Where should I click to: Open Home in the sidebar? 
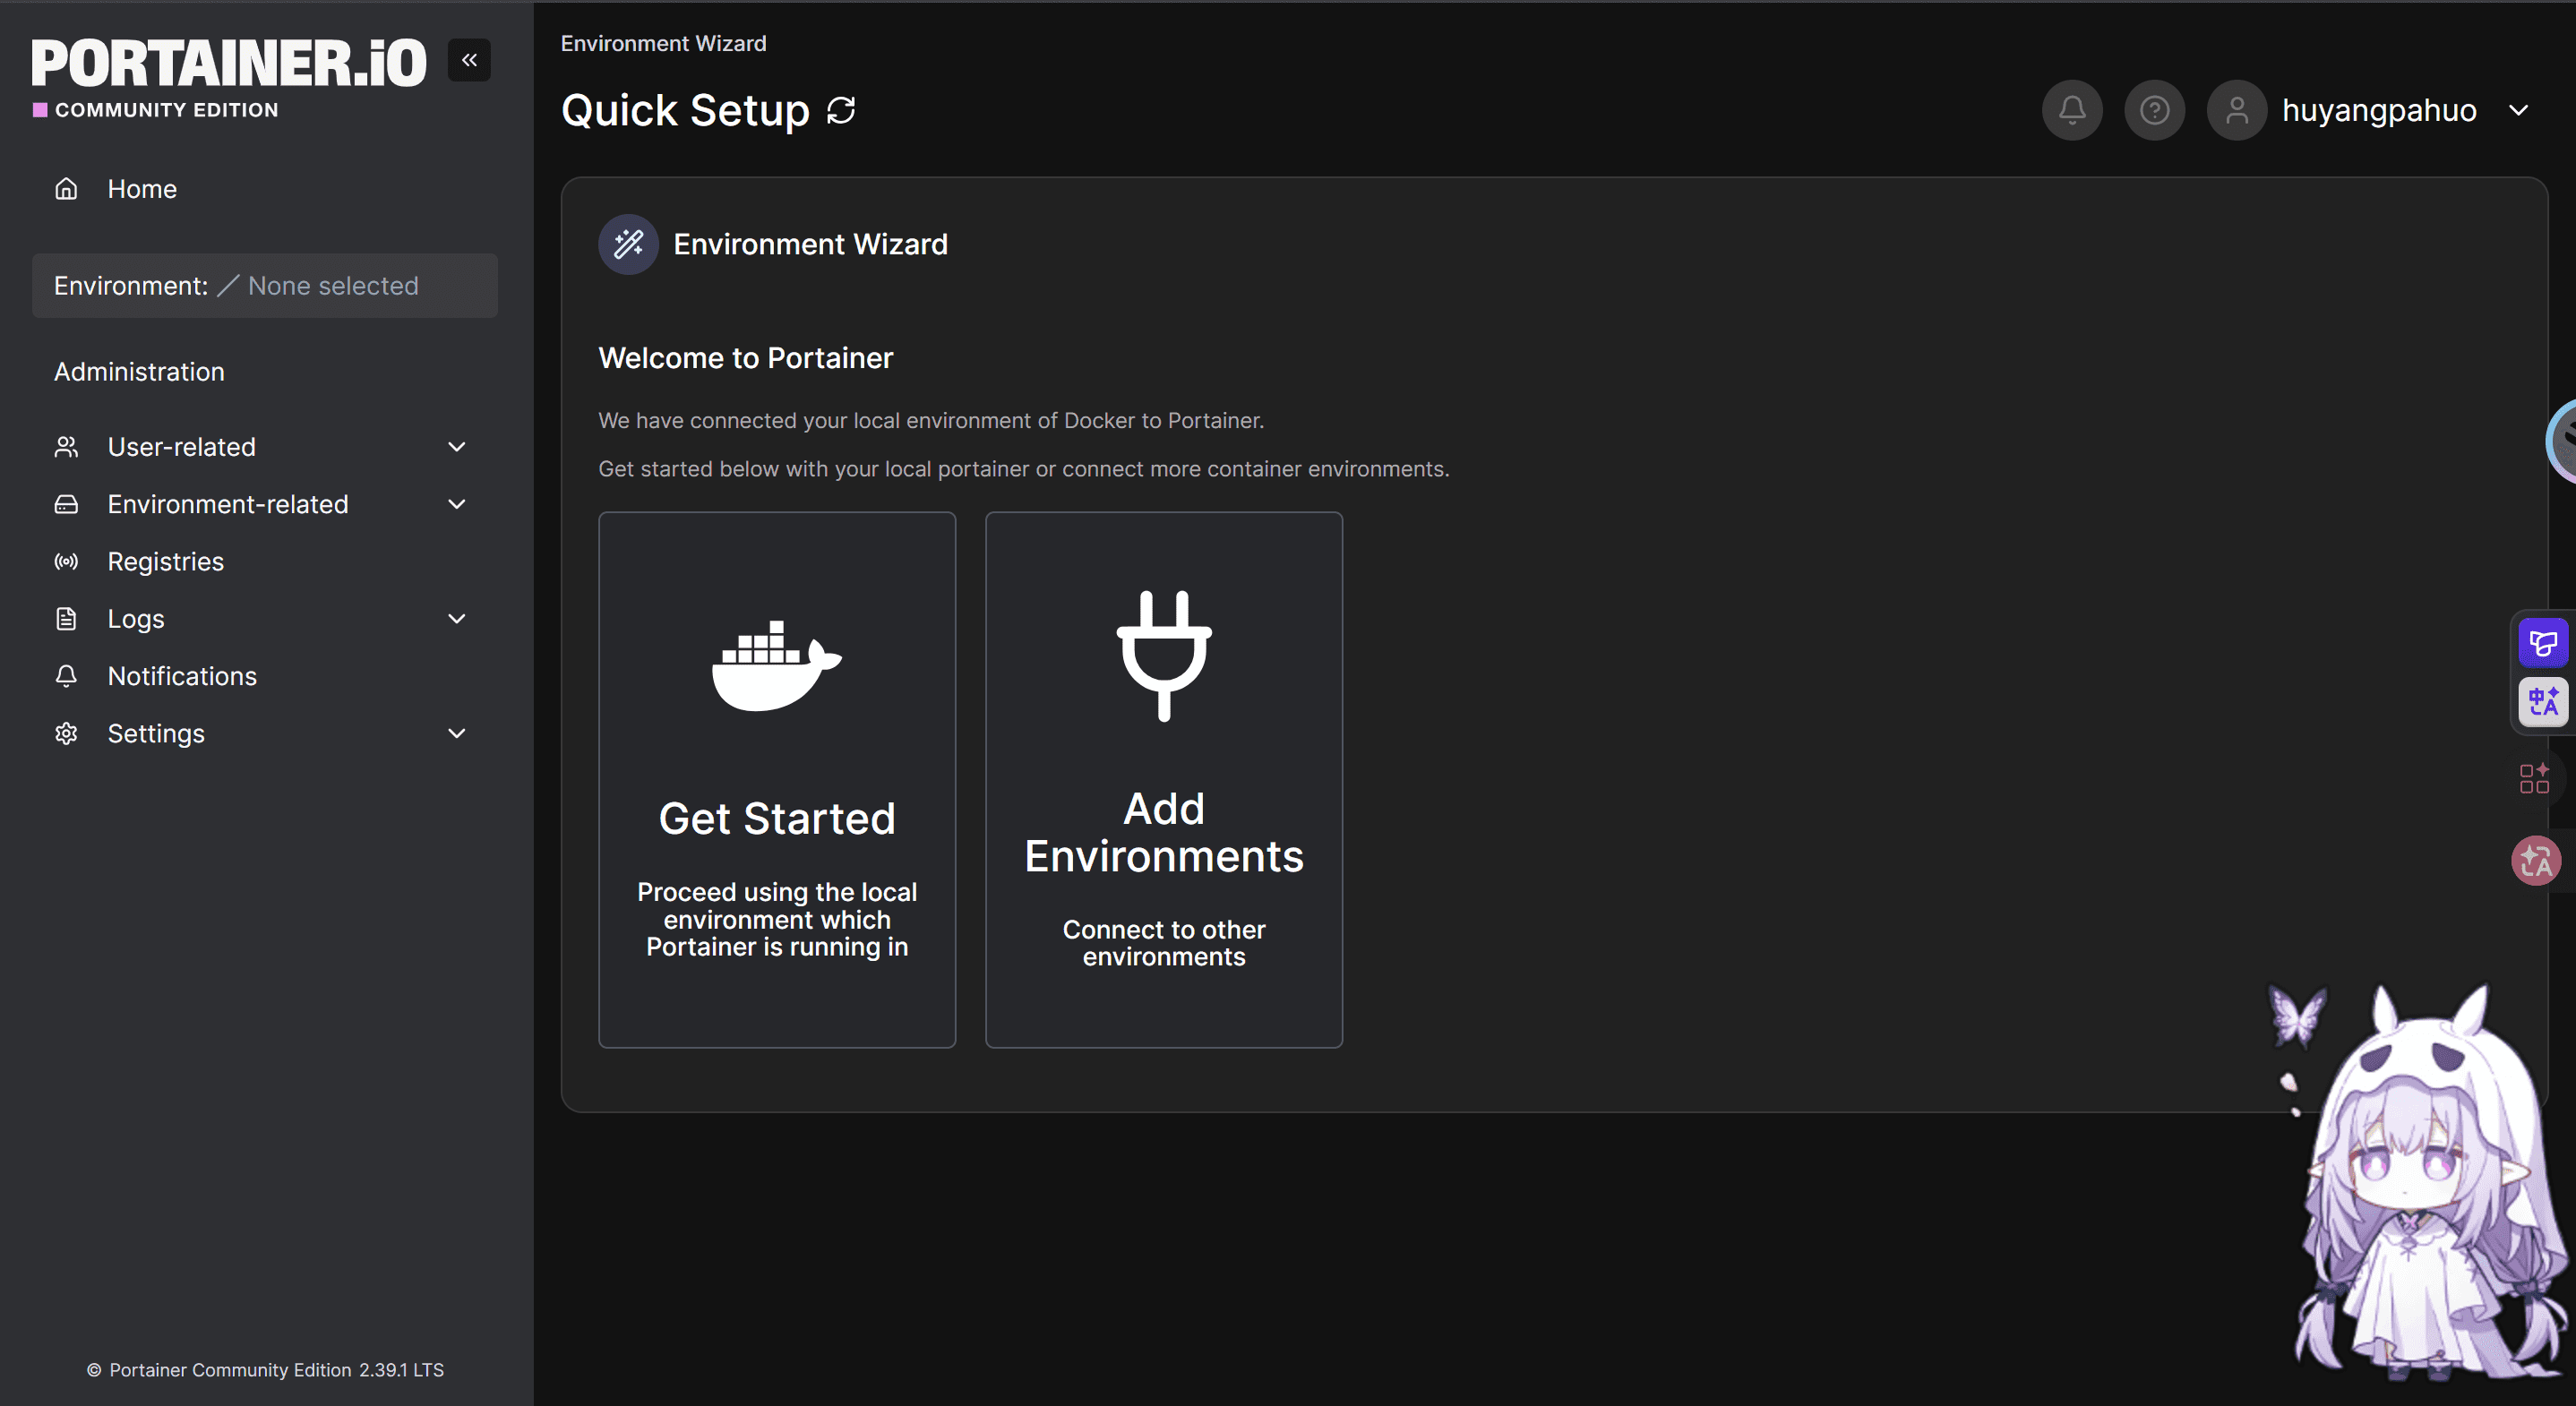coord(142,189)
